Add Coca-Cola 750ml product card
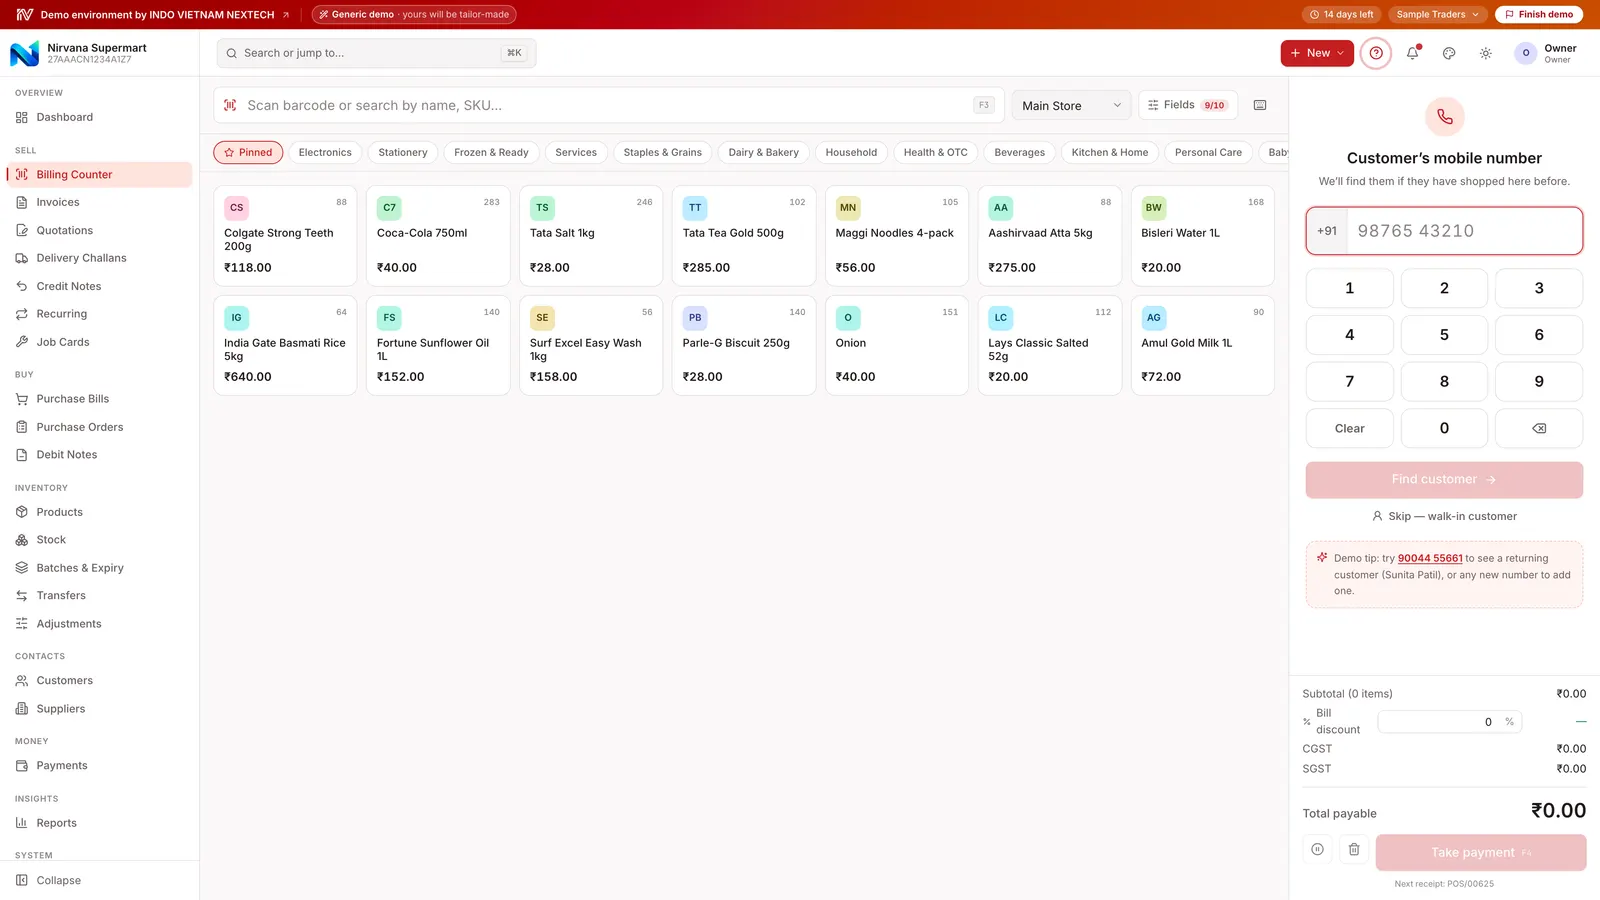 (438, 236)
